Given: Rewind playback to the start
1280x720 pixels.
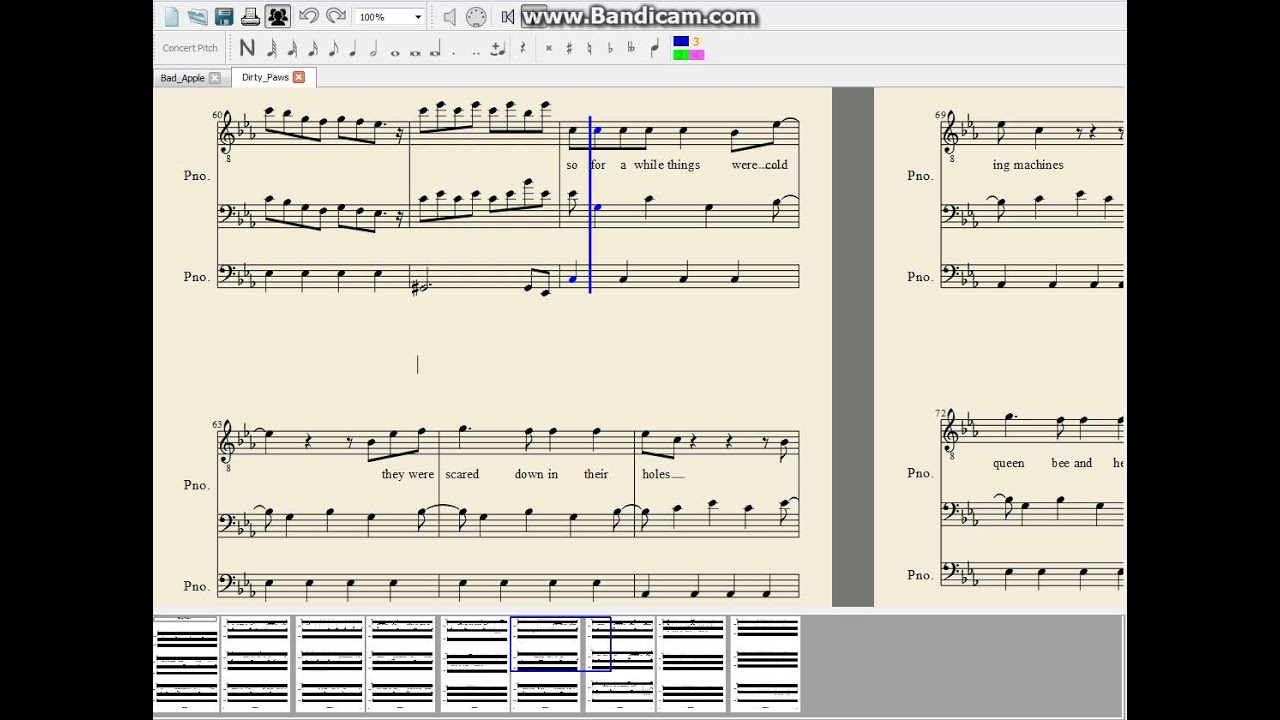Looking at the screenshot, I should tap(507, 17).
